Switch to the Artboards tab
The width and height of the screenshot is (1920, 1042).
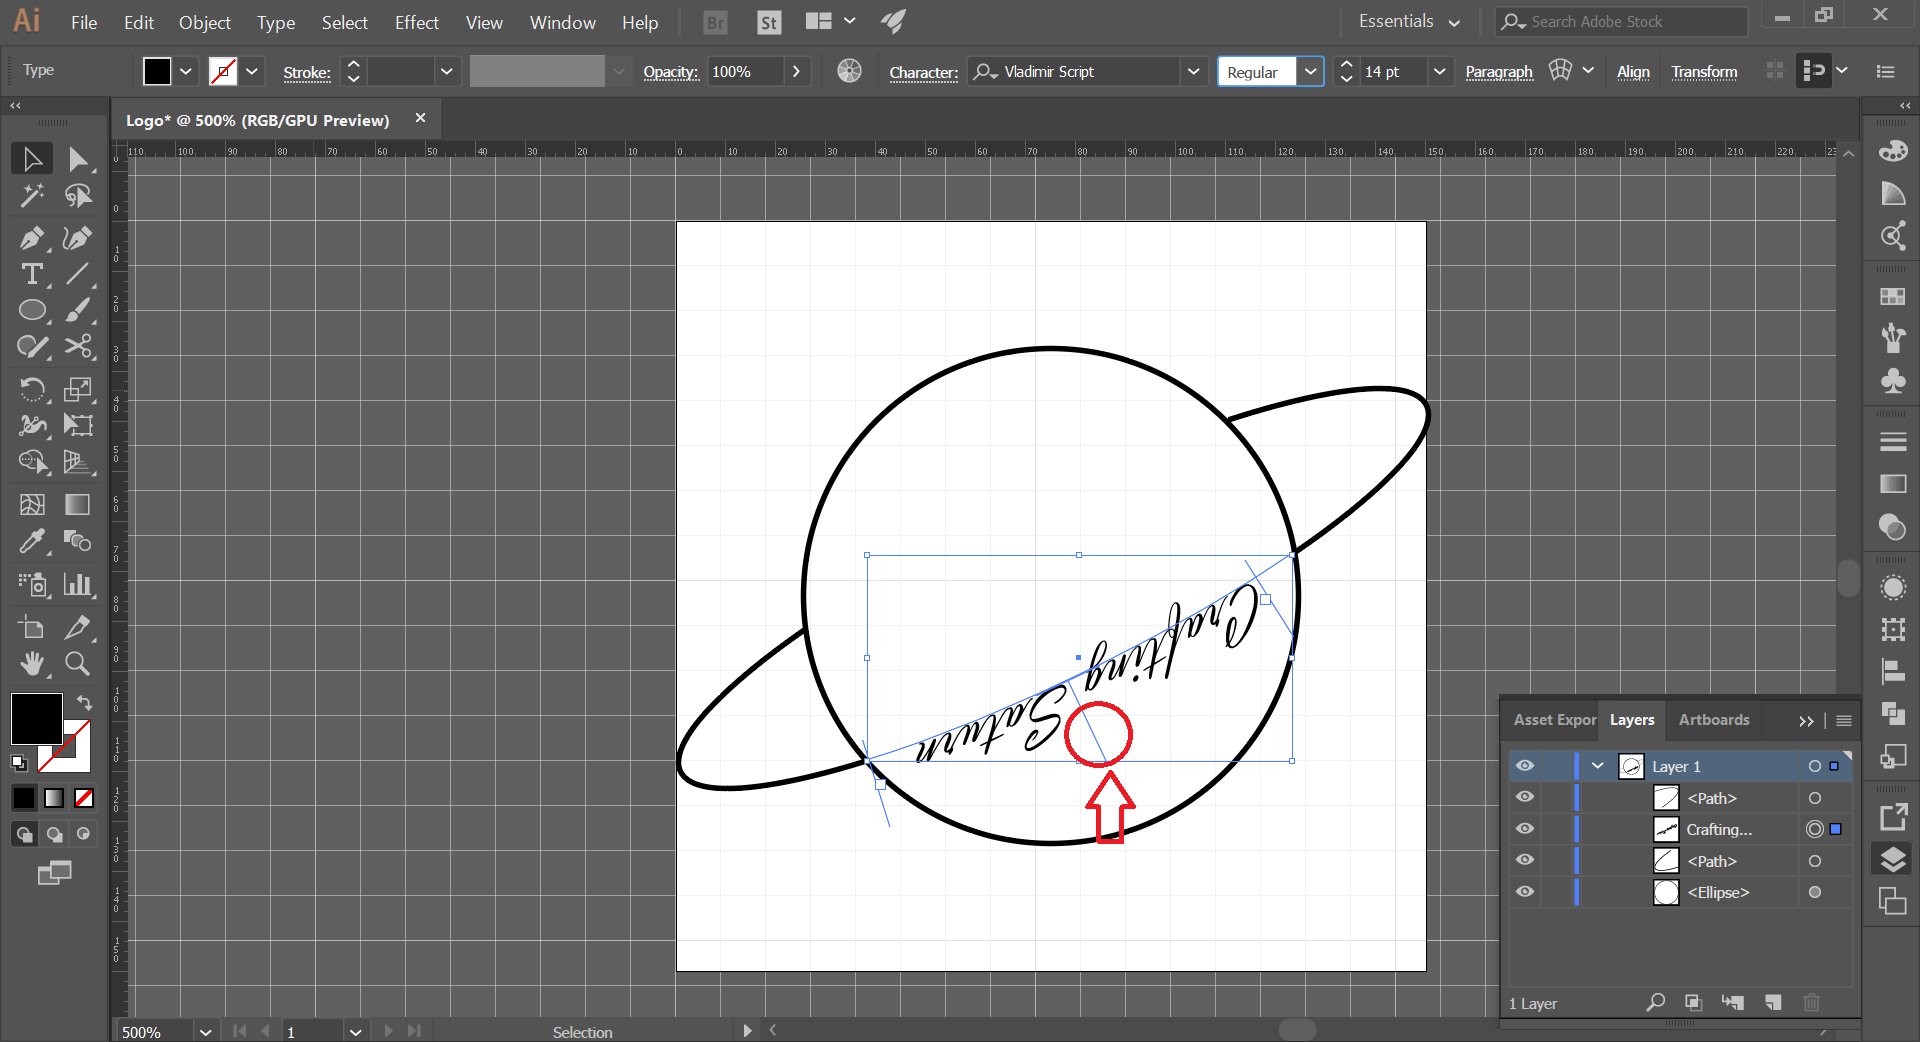click(1713, 720)
